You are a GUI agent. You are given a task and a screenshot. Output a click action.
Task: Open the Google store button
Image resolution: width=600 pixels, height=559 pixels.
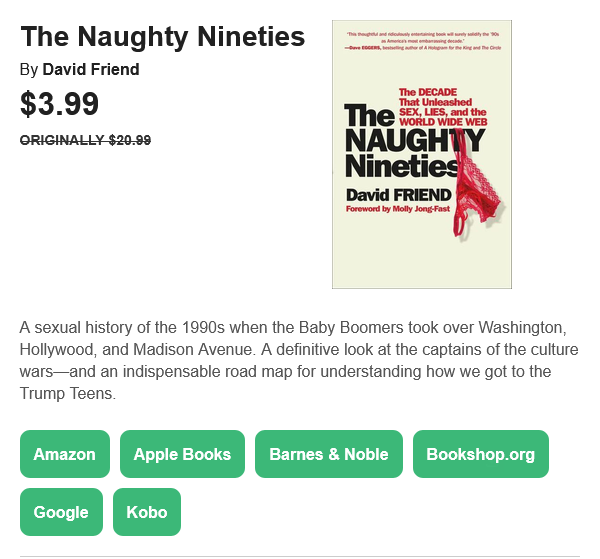click(x=61, y=512)
